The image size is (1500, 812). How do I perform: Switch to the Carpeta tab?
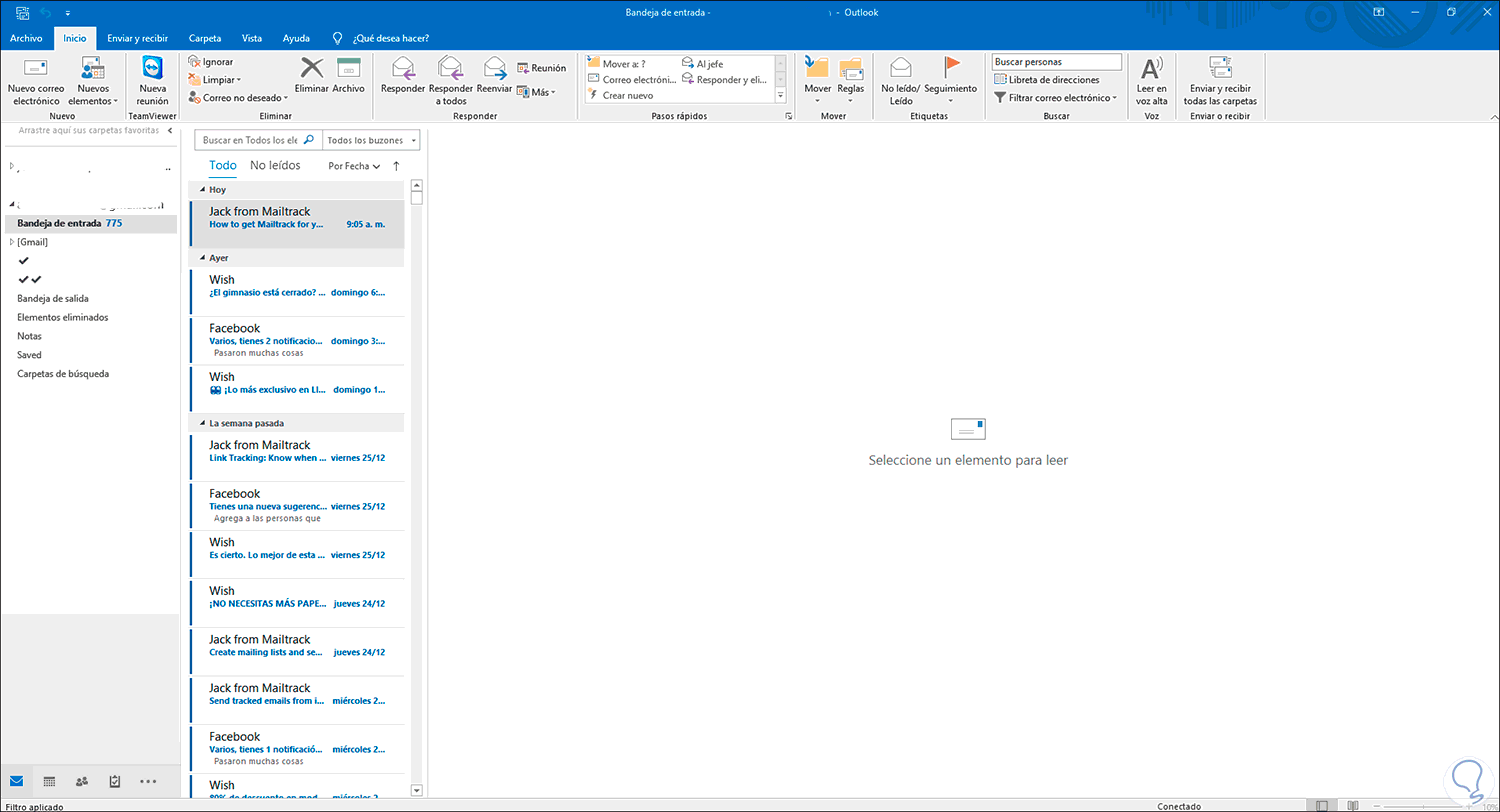(205, 38)
